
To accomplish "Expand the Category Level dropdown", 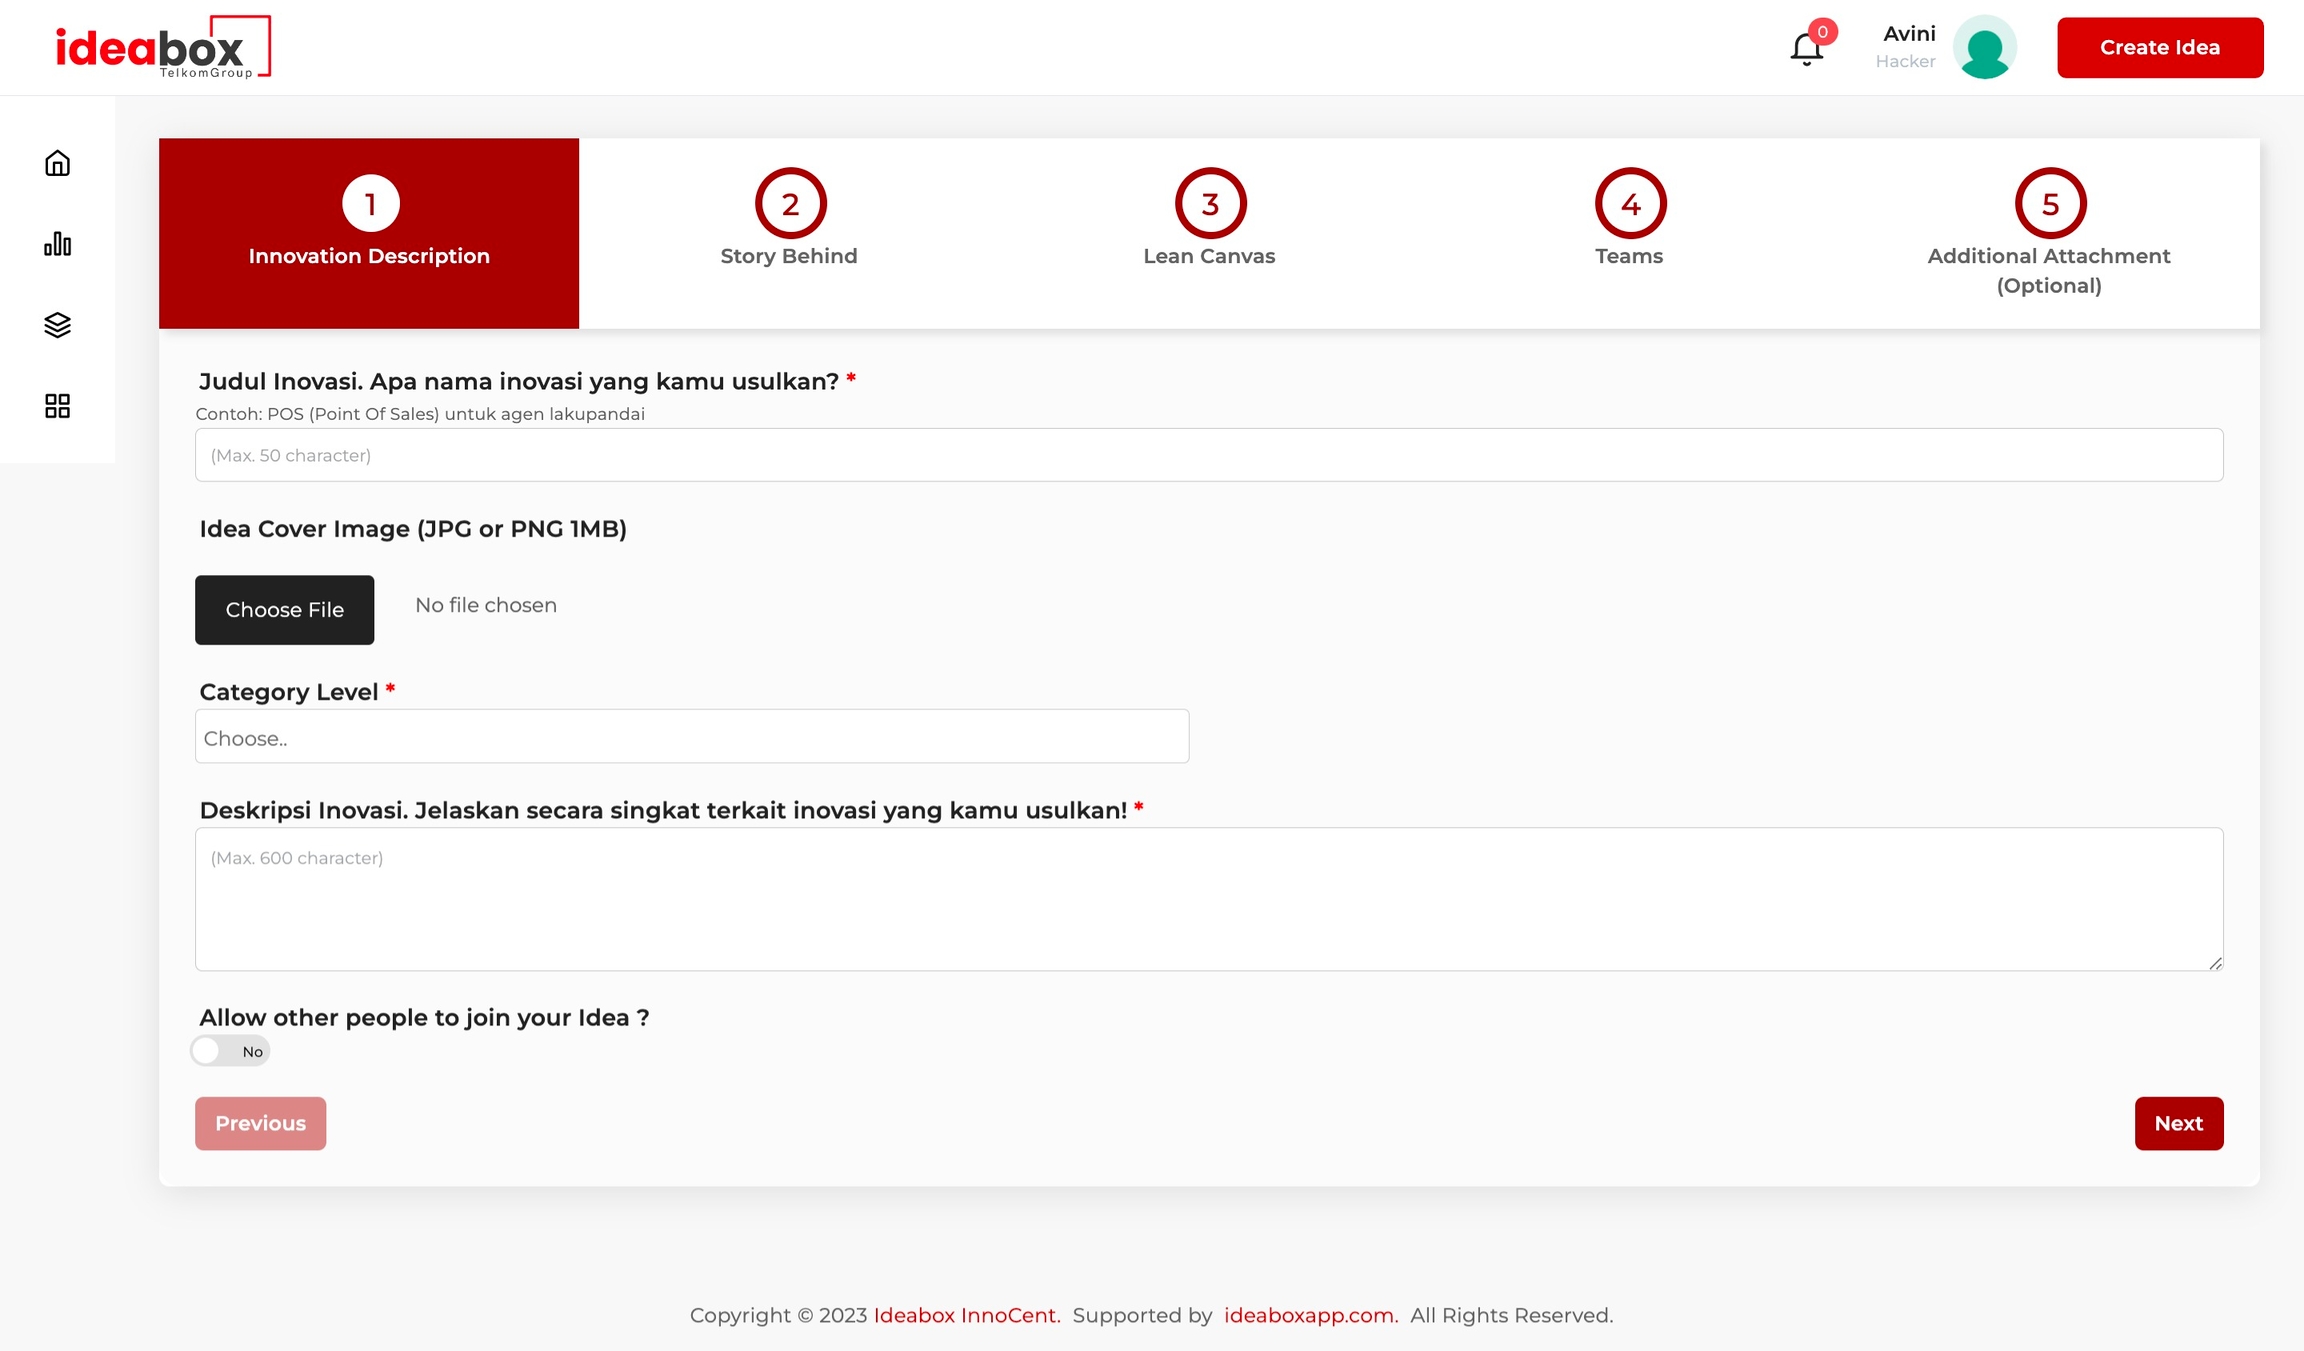I will [x=691, y=737].
